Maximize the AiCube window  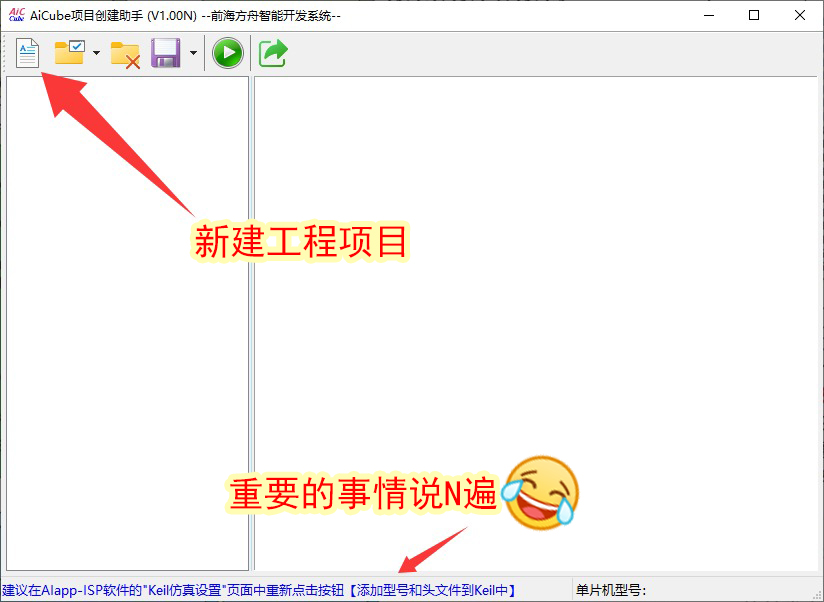tap(754, 15)
